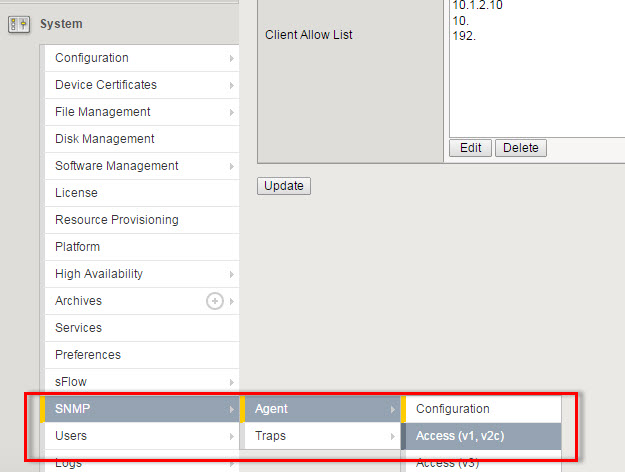Click the Edit button under allow list
This screenshot has height=472, width=625.
tap(469, 148)
